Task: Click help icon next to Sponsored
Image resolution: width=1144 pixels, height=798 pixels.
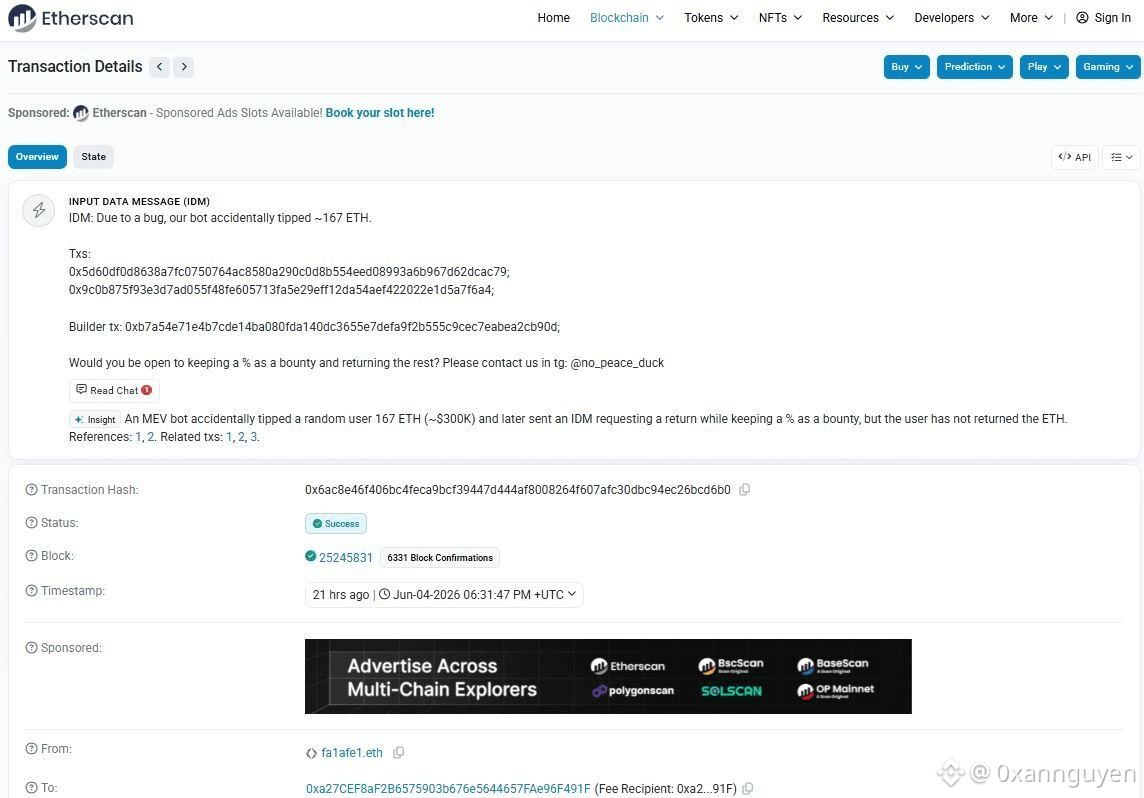Action: [x=31, y=648]
